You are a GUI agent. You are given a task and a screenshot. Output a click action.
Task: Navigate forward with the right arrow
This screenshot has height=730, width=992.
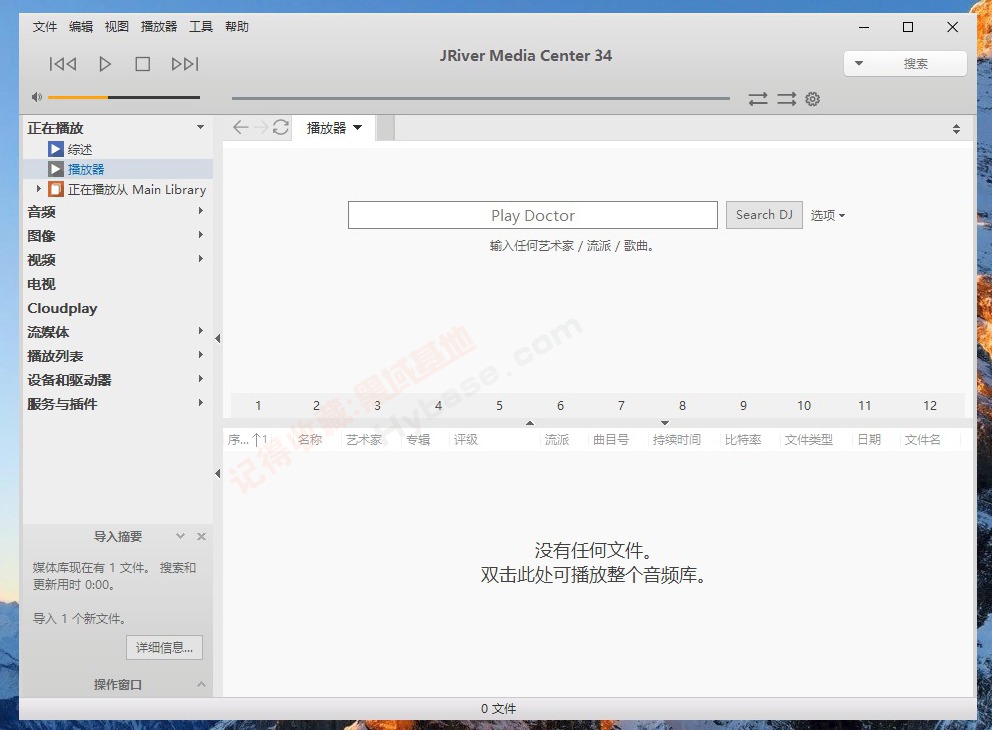261,127
